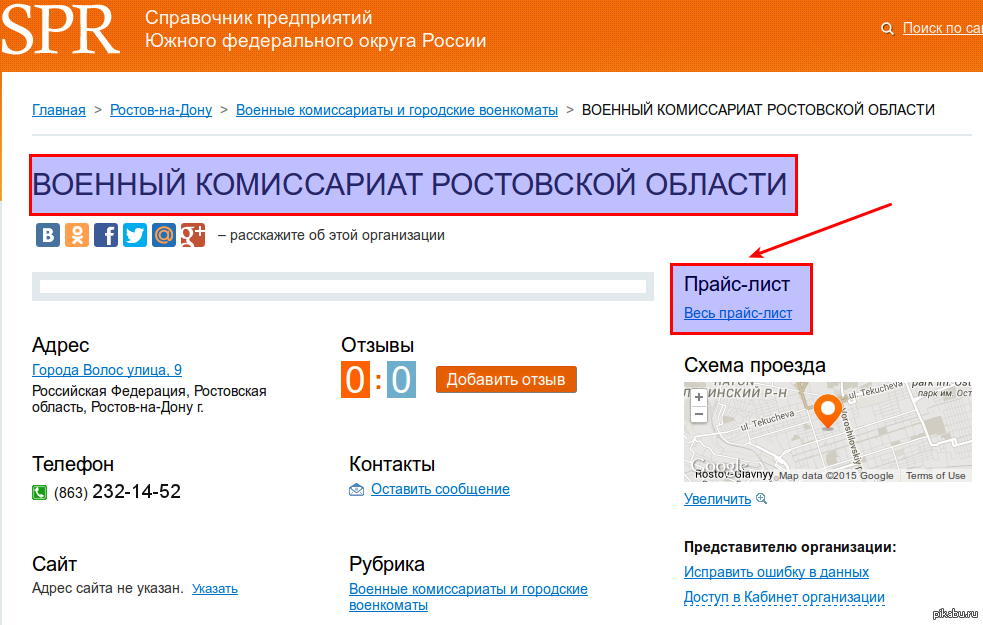Open Оставить сообщение link
Image resolution: width=983 pixels, height=625 pixels.
click(x=440, y=489)
